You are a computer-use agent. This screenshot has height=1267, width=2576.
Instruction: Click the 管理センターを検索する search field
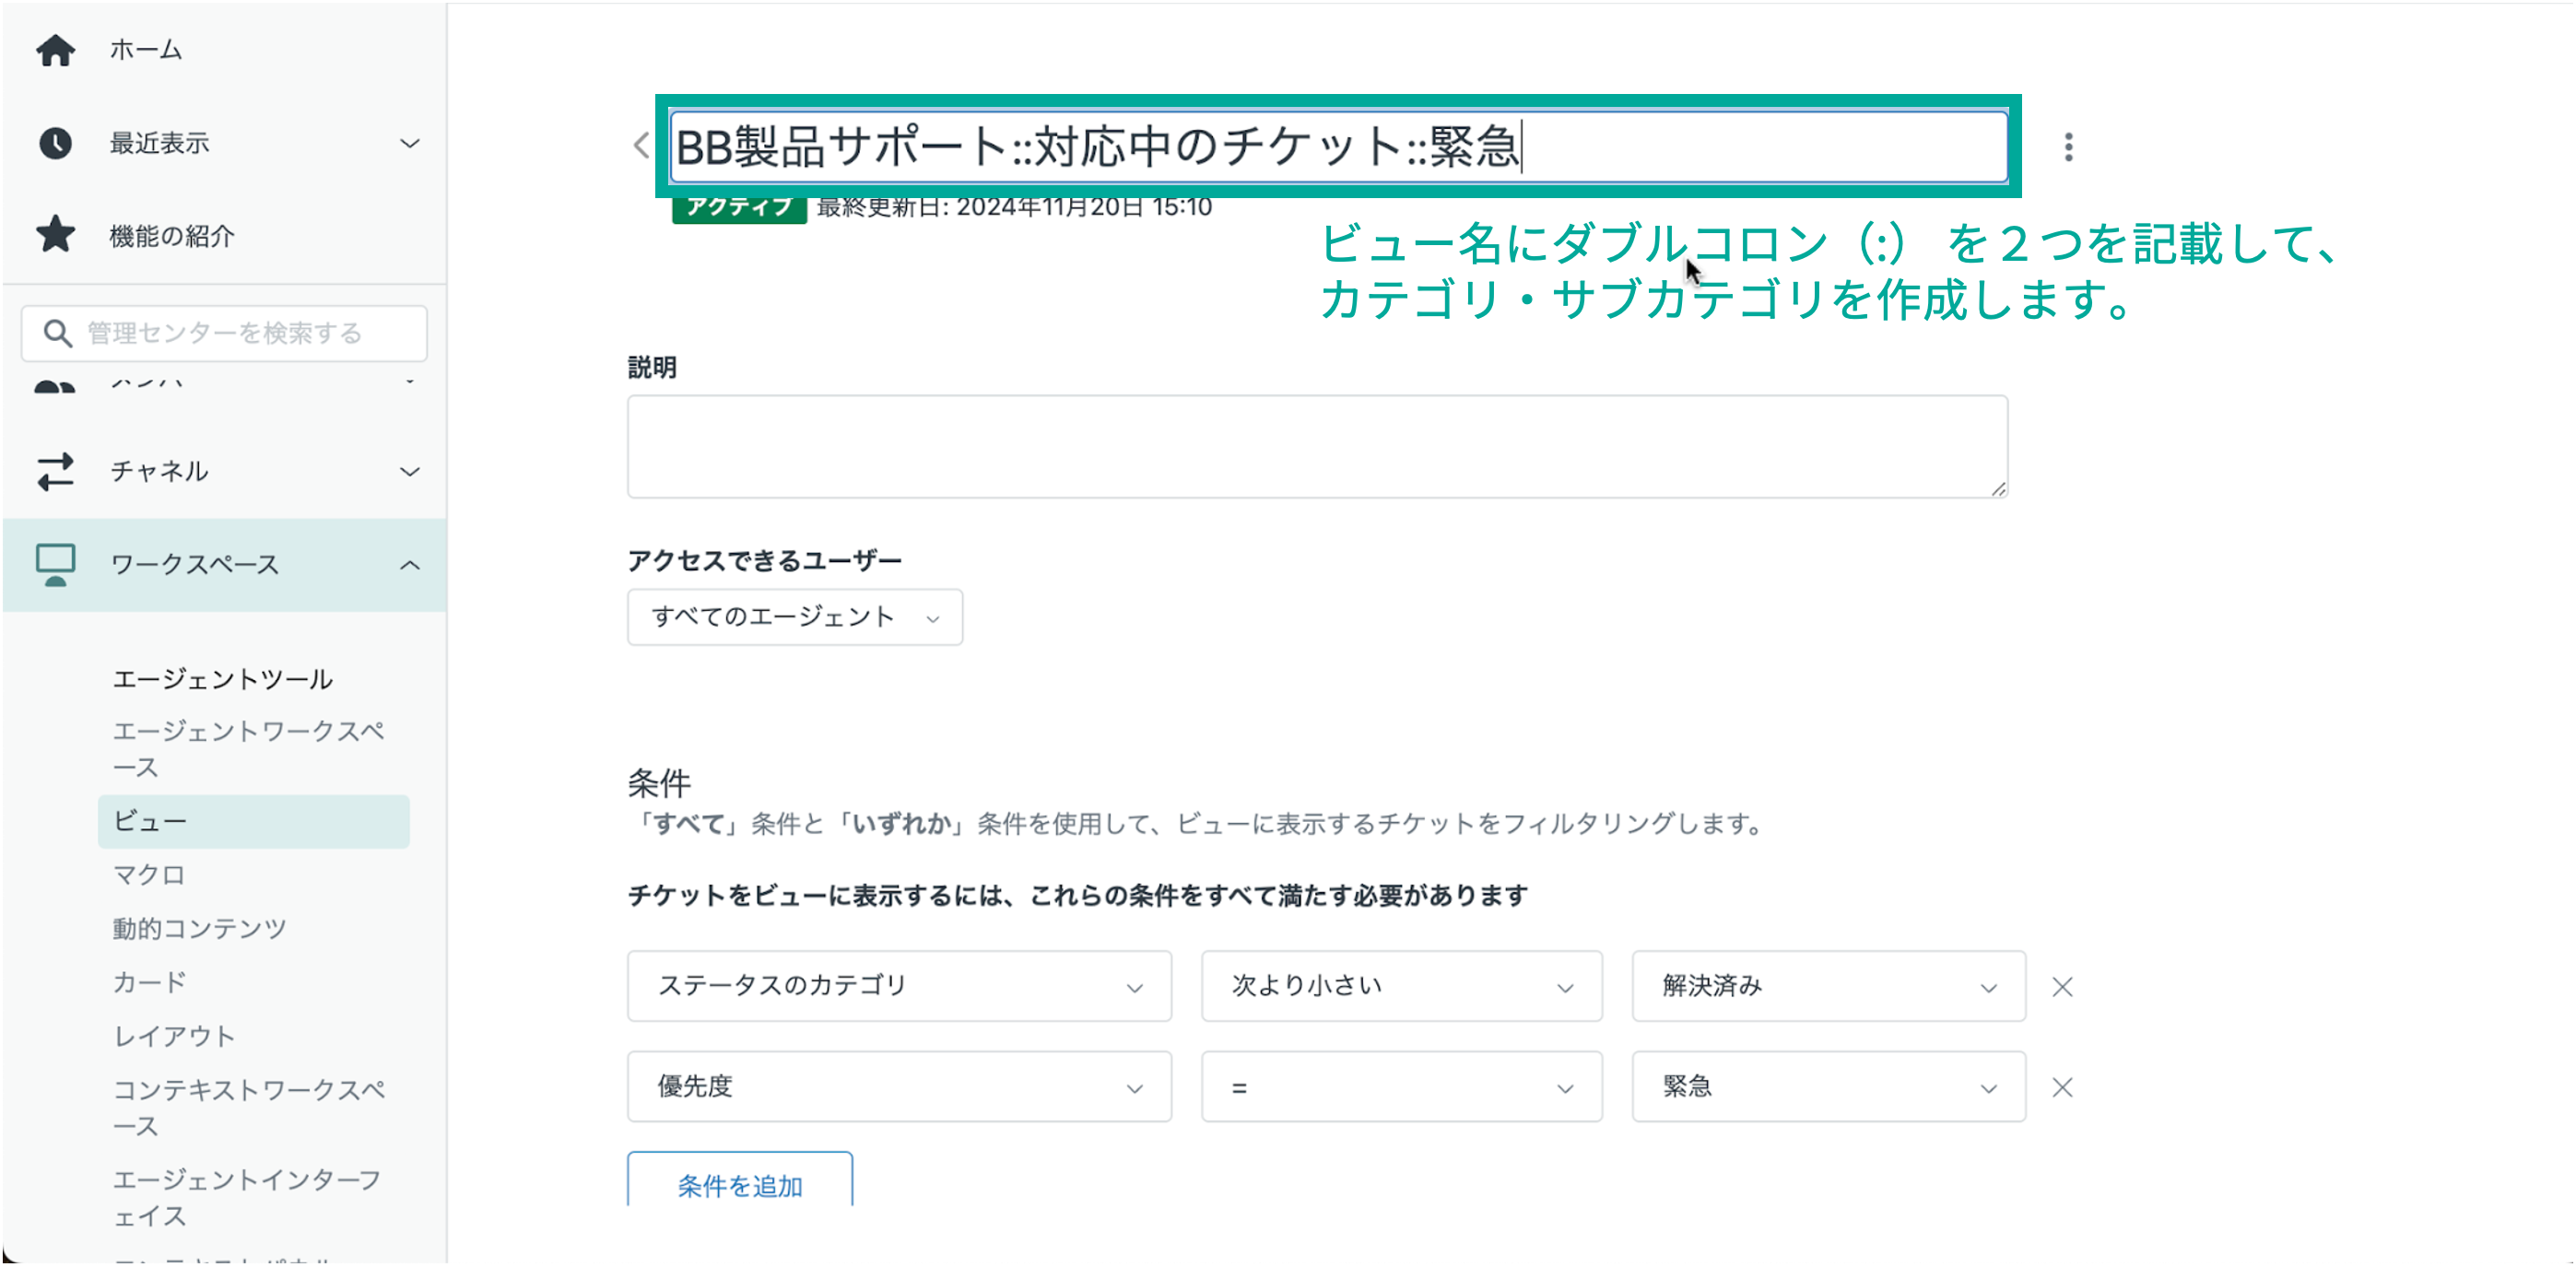coord(225,333)
